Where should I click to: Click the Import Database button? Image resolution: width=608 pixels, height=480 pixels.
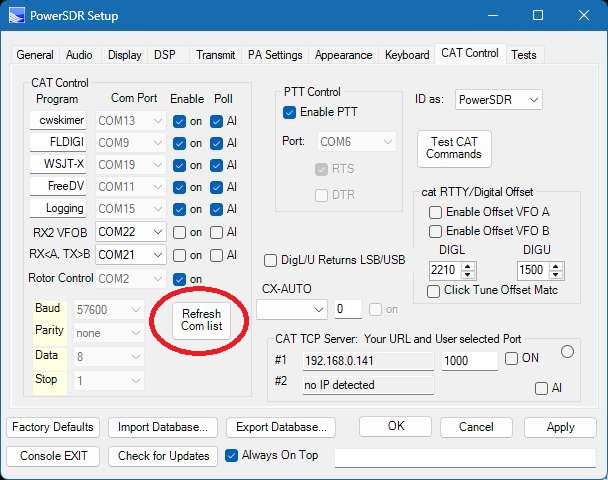click(x=162, y=427)
